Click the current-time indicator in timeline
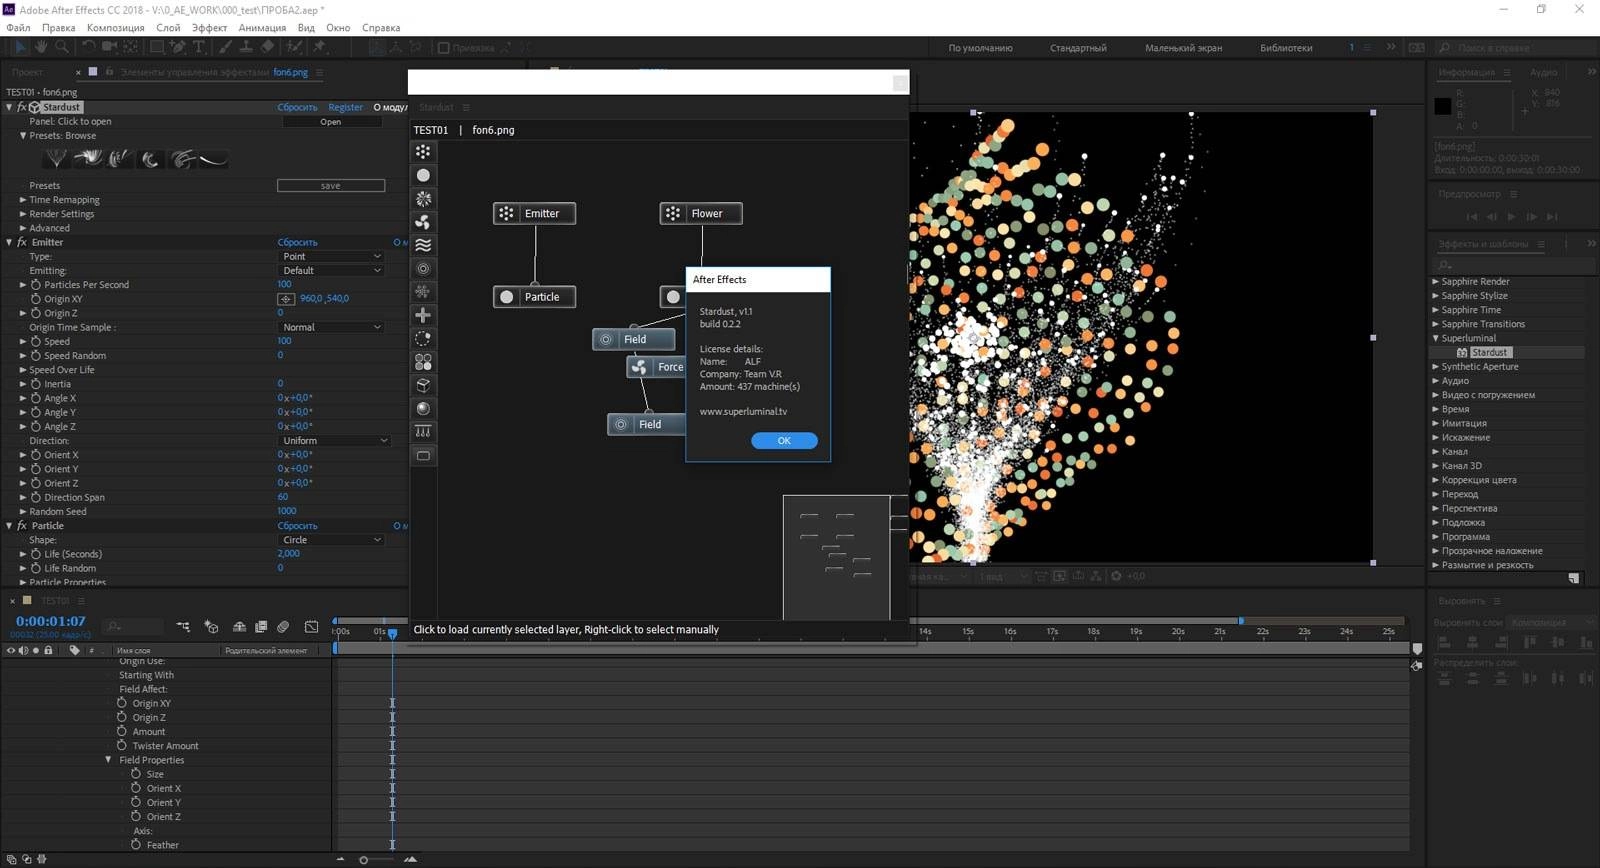The height and width of the screenshot is (868, 1600). click(392, 633)
